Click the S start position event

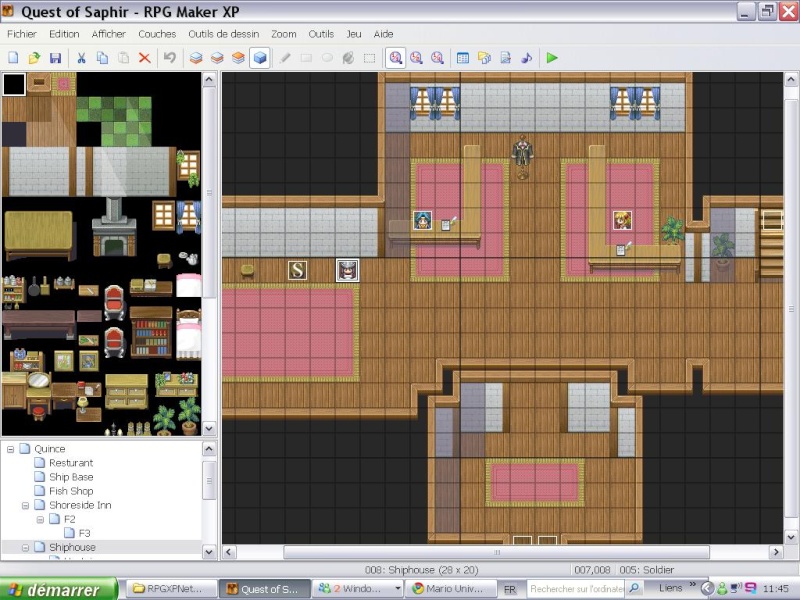297,270
